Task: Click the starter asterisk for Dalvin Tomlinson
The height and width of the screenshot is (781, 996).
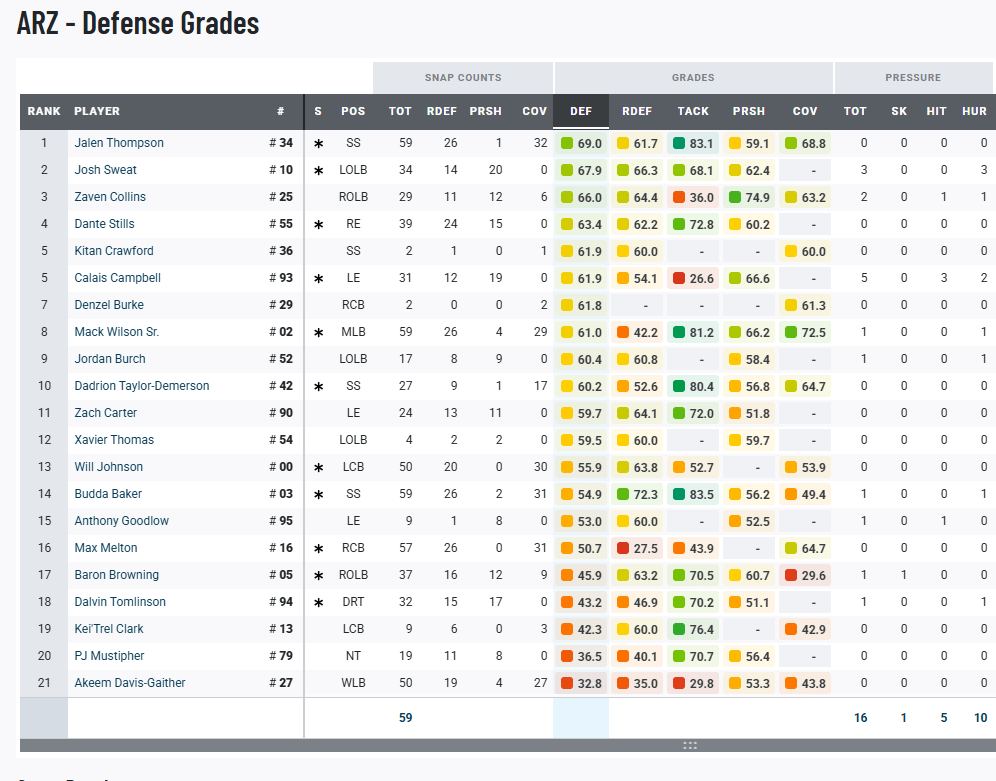Action: pyautogui.click(x=318, y=603)
